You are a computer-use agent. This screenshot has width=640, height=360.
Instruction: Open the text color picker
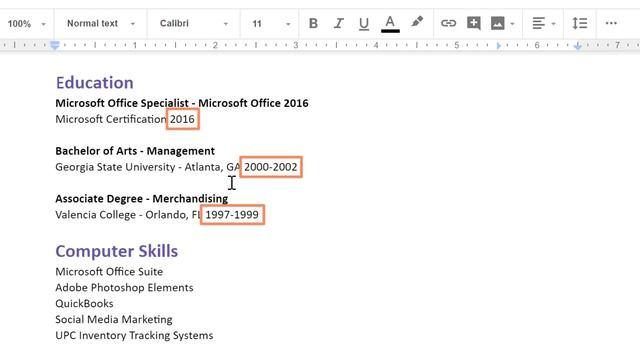(390, 24)
